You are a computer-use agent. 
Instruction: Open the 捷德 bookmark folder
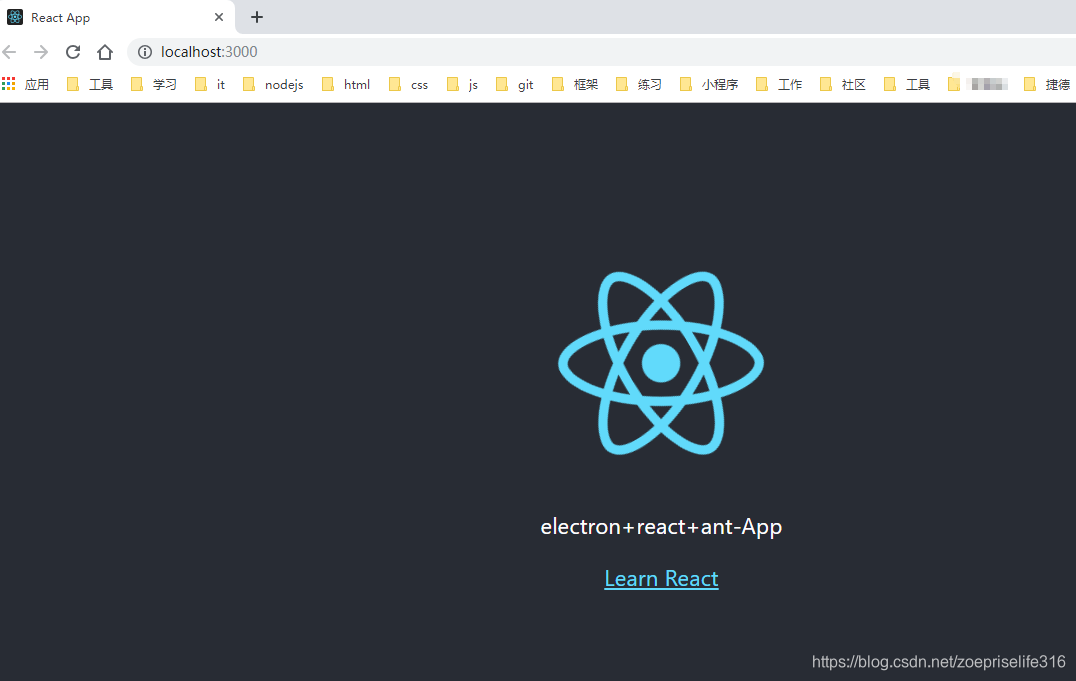(1047, 84)
